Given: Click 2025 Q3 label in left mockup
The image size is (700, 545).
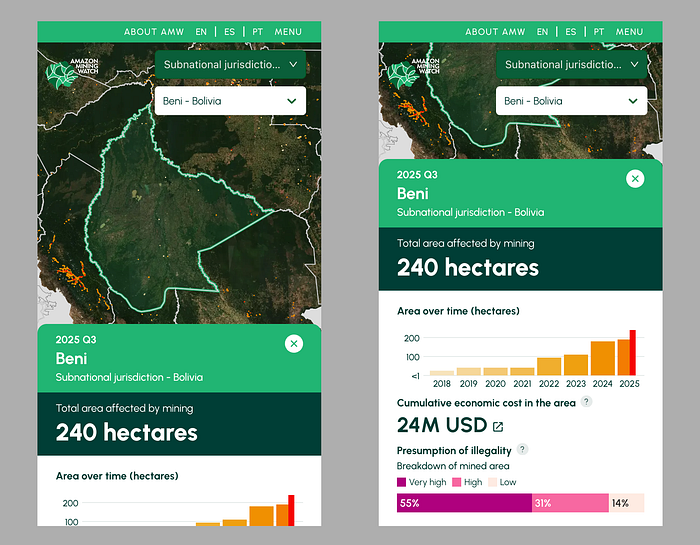Looking at the screenshot, I should (x=76, y=340).
